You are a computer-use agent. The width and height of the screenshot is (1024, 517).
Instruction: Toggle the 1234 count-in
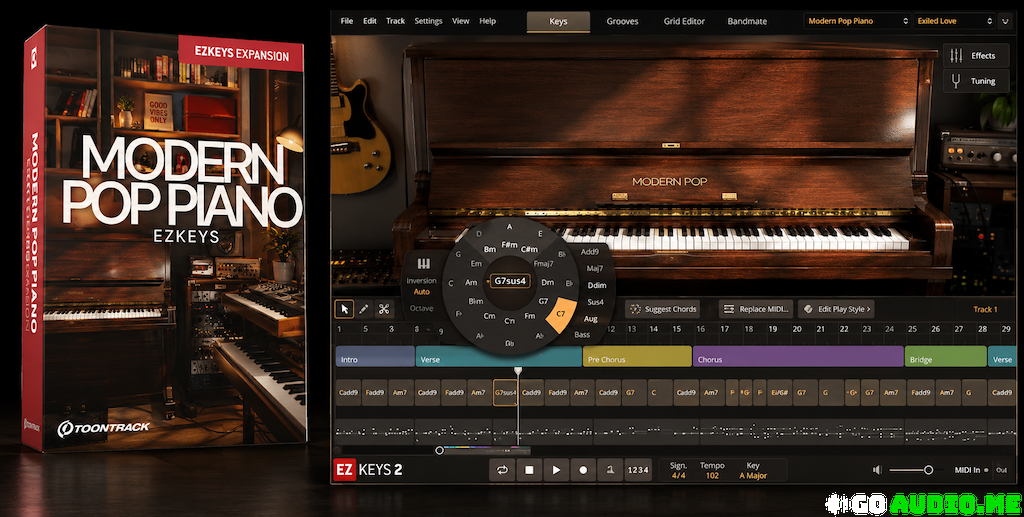637,469
